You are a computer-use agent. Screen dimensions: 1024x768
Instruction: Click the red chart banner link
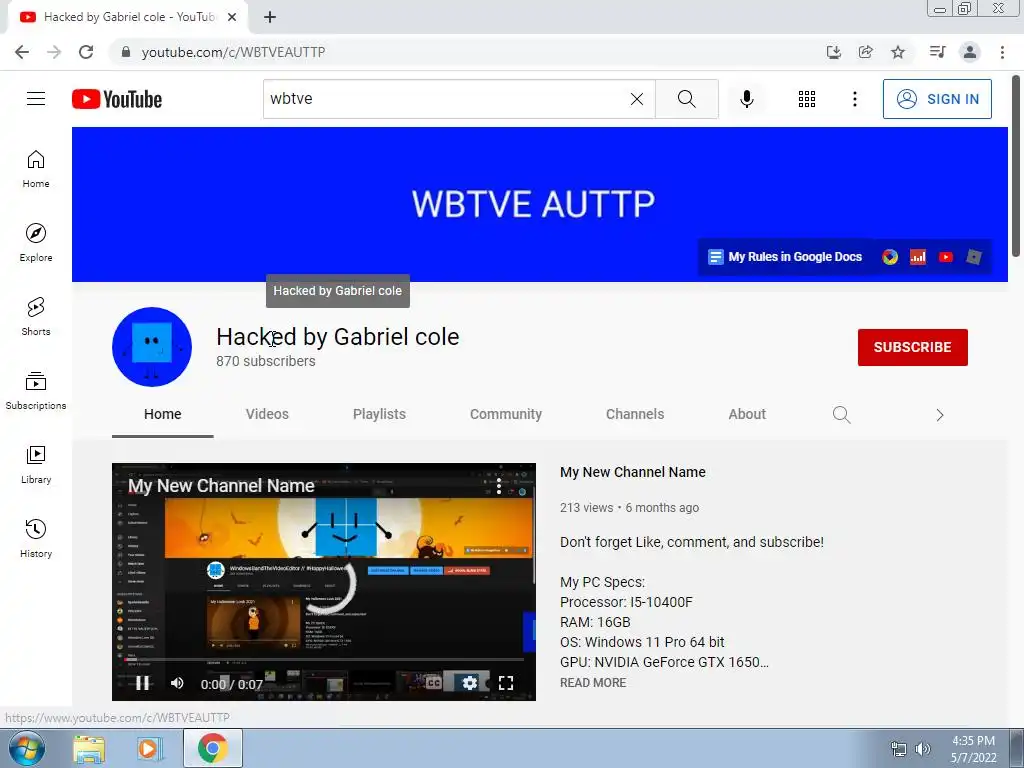tap(918, 257)
